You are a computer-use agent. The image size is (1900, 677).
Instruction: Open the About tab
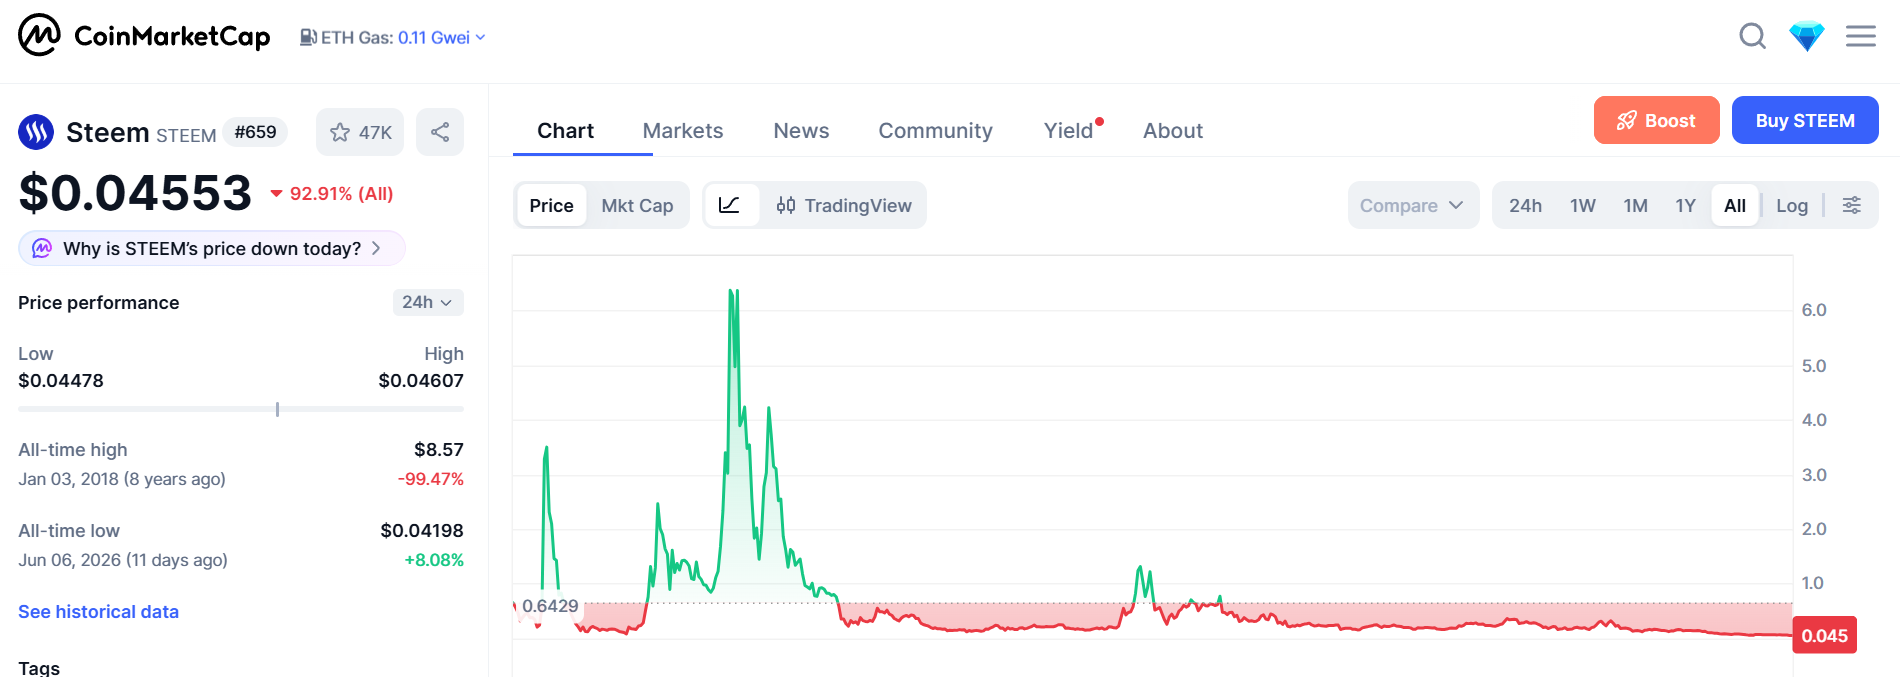coord(1172,131)
